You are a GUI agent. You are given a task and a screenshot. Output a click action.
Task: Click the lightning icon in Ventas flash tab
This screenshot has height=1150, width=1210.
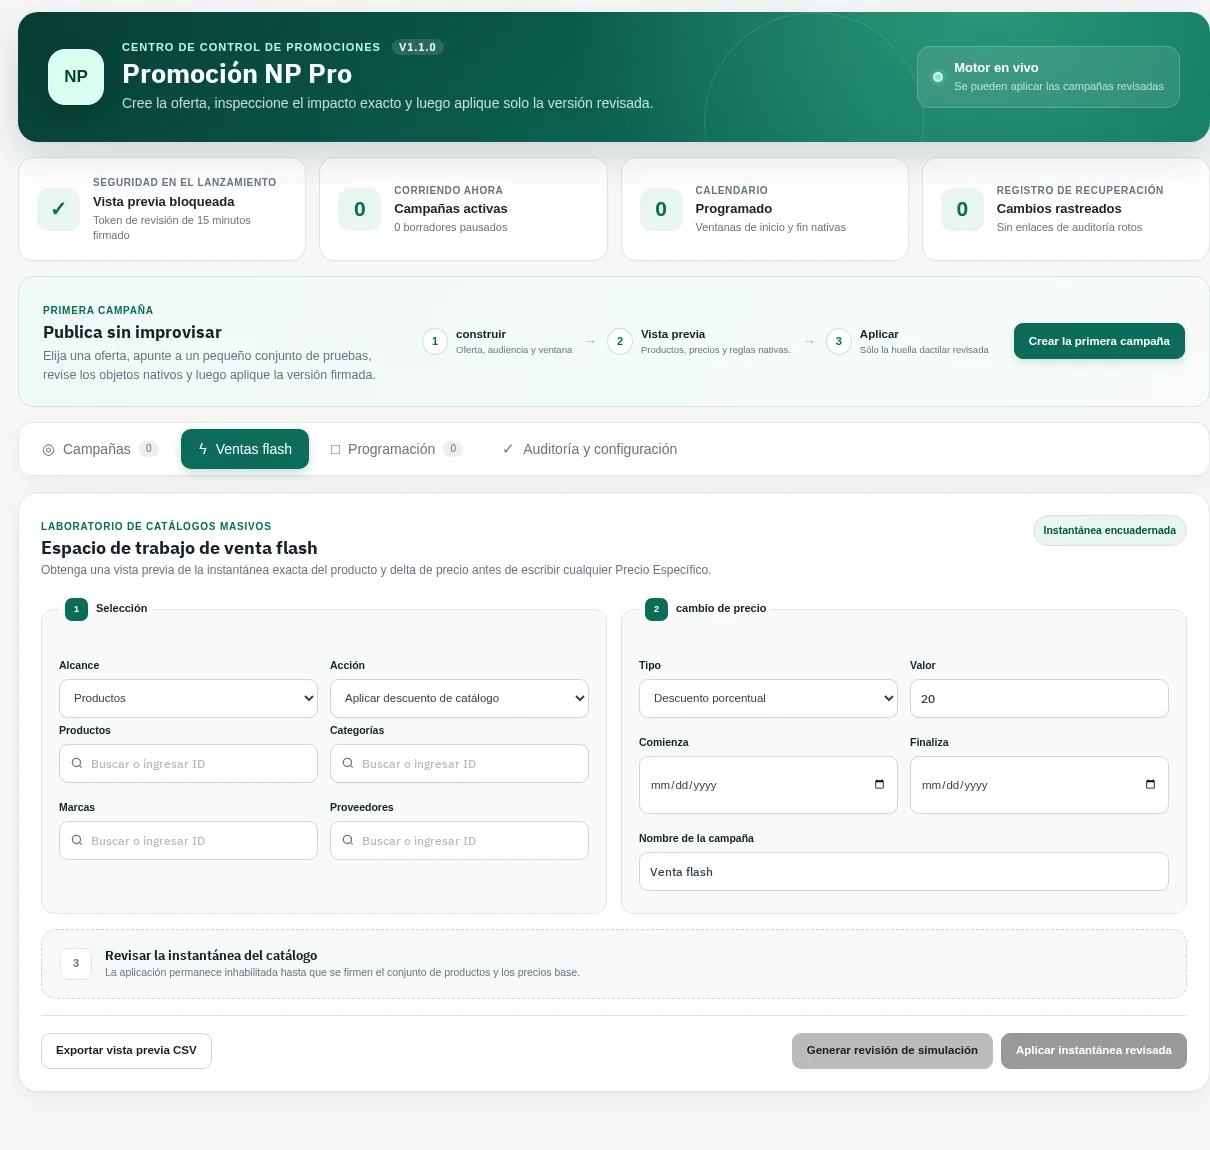click(203, 449)
